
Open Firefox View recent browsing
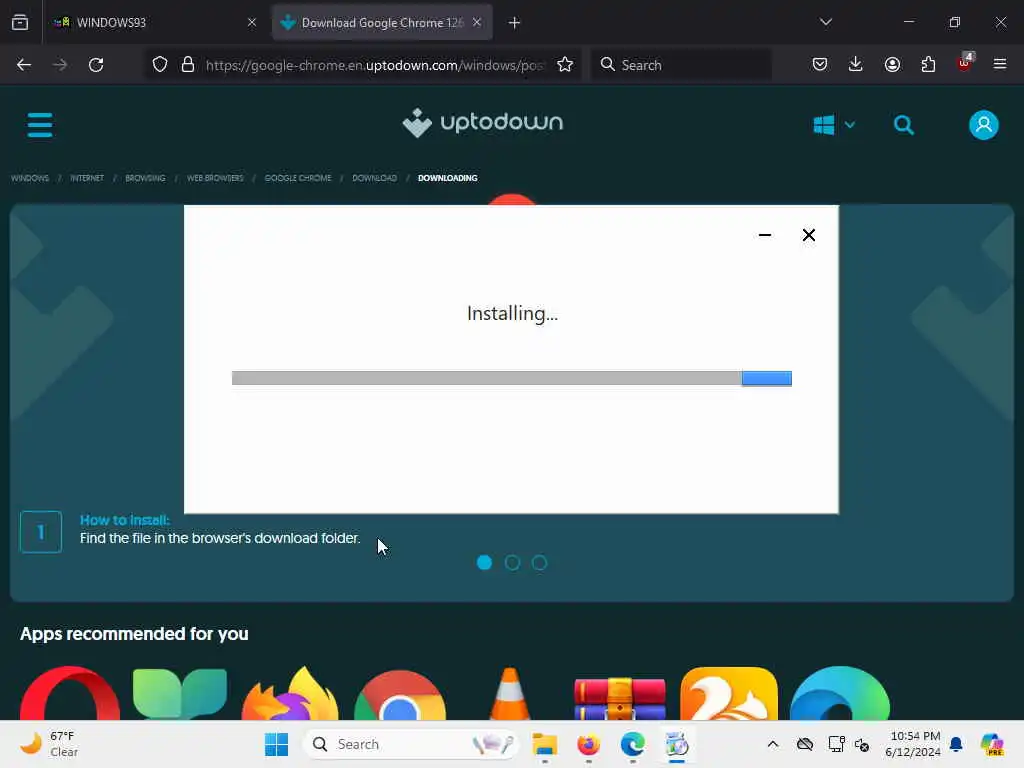coord(20,23)
